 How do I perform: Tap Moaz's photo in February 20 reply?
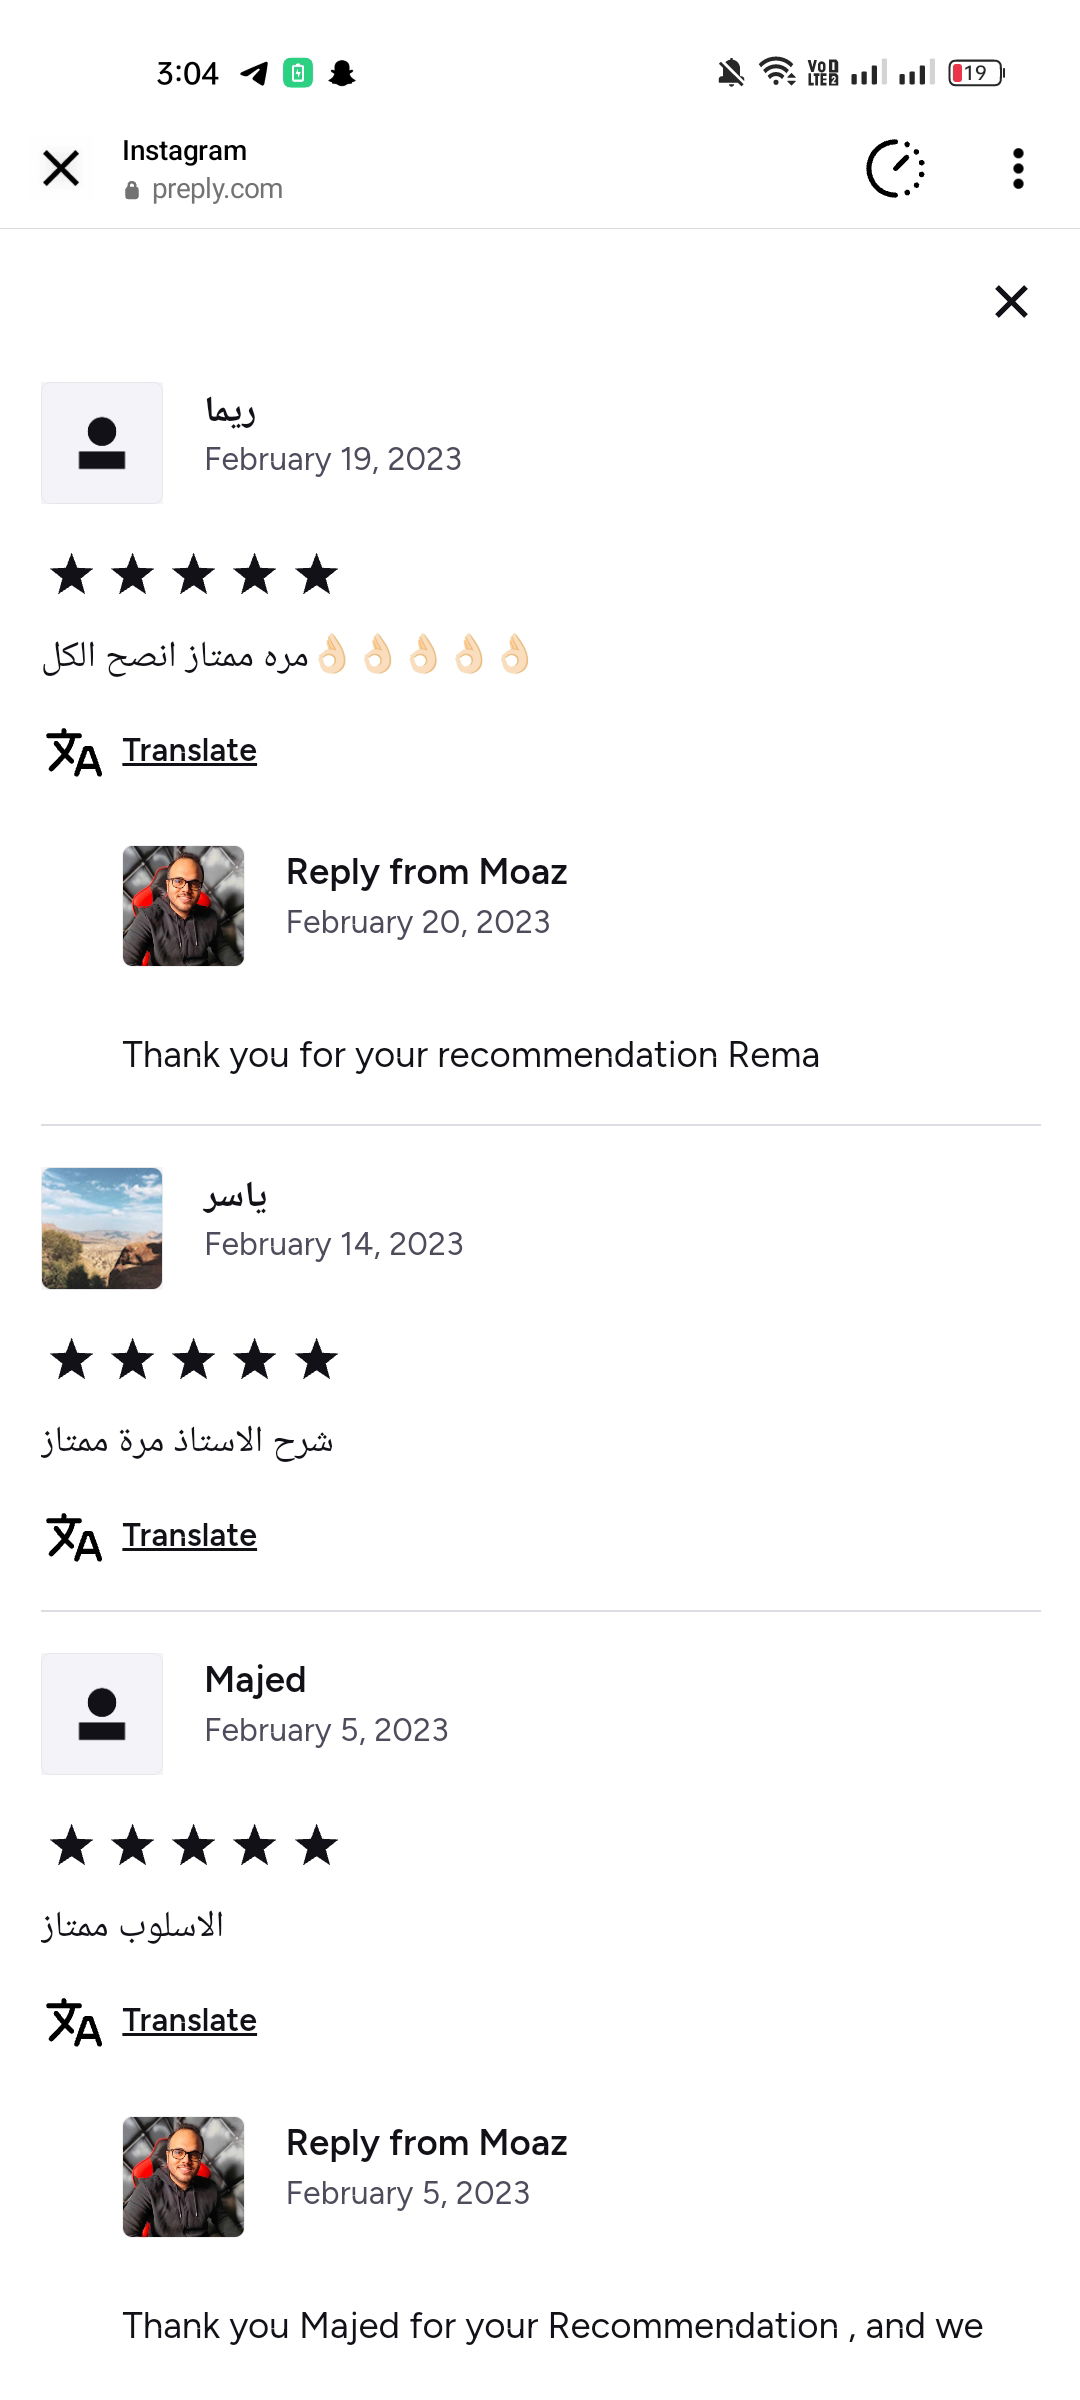click(x=183, y=906)
